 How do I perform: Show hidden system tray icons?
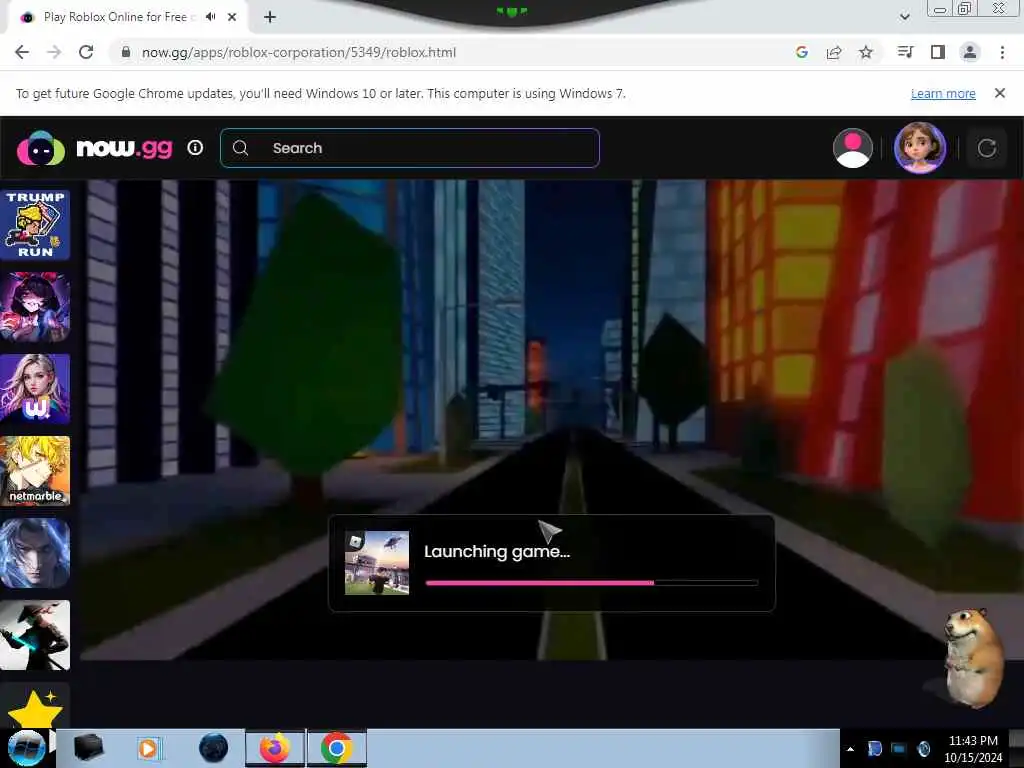click(850, 749)
